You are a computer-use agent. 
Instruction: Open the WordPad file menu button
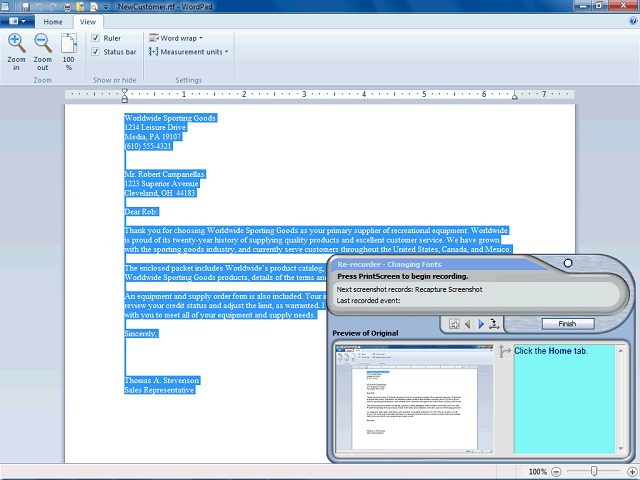[x=17, y=21]
